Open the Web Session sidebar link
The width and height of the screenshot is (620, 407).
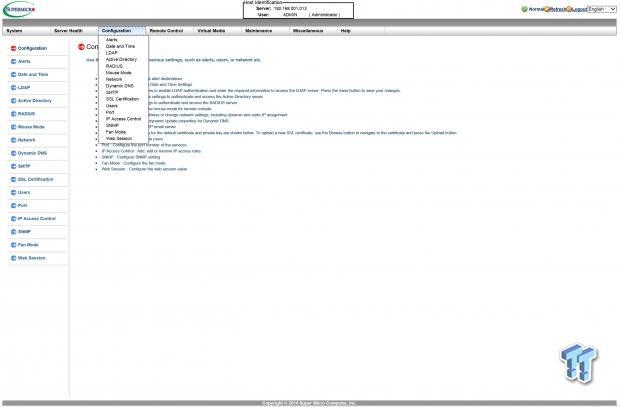point(32,258)
